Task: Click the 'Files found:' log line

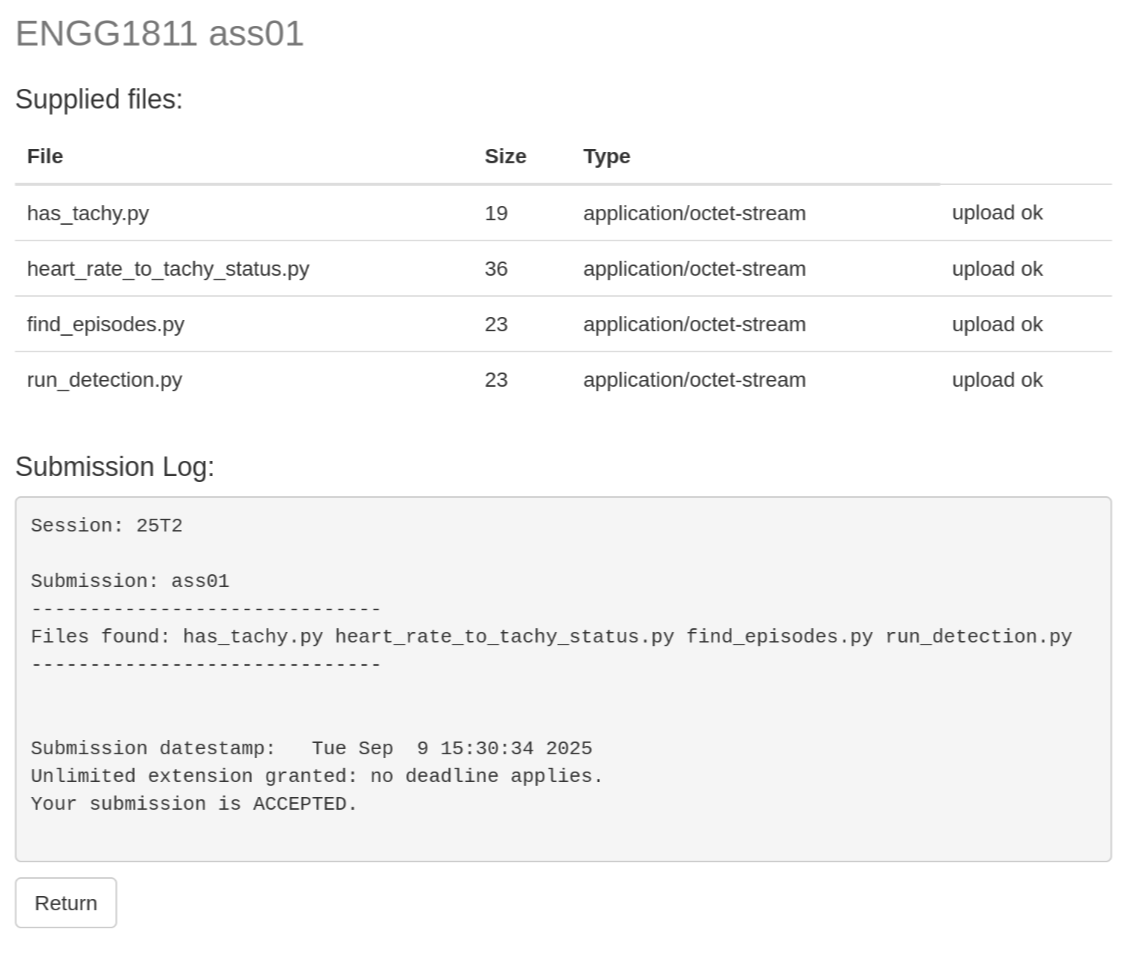Action: (x=551, y=637)
